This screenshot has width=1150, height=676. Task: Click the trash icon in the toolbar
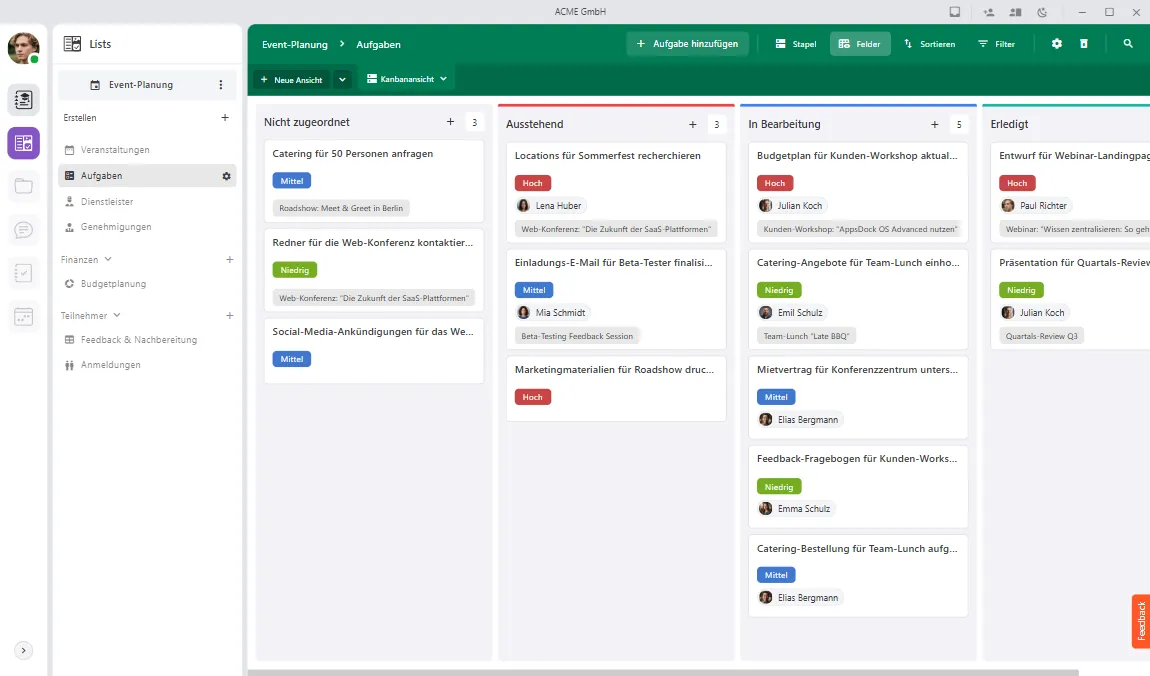tap(1084, 44)
